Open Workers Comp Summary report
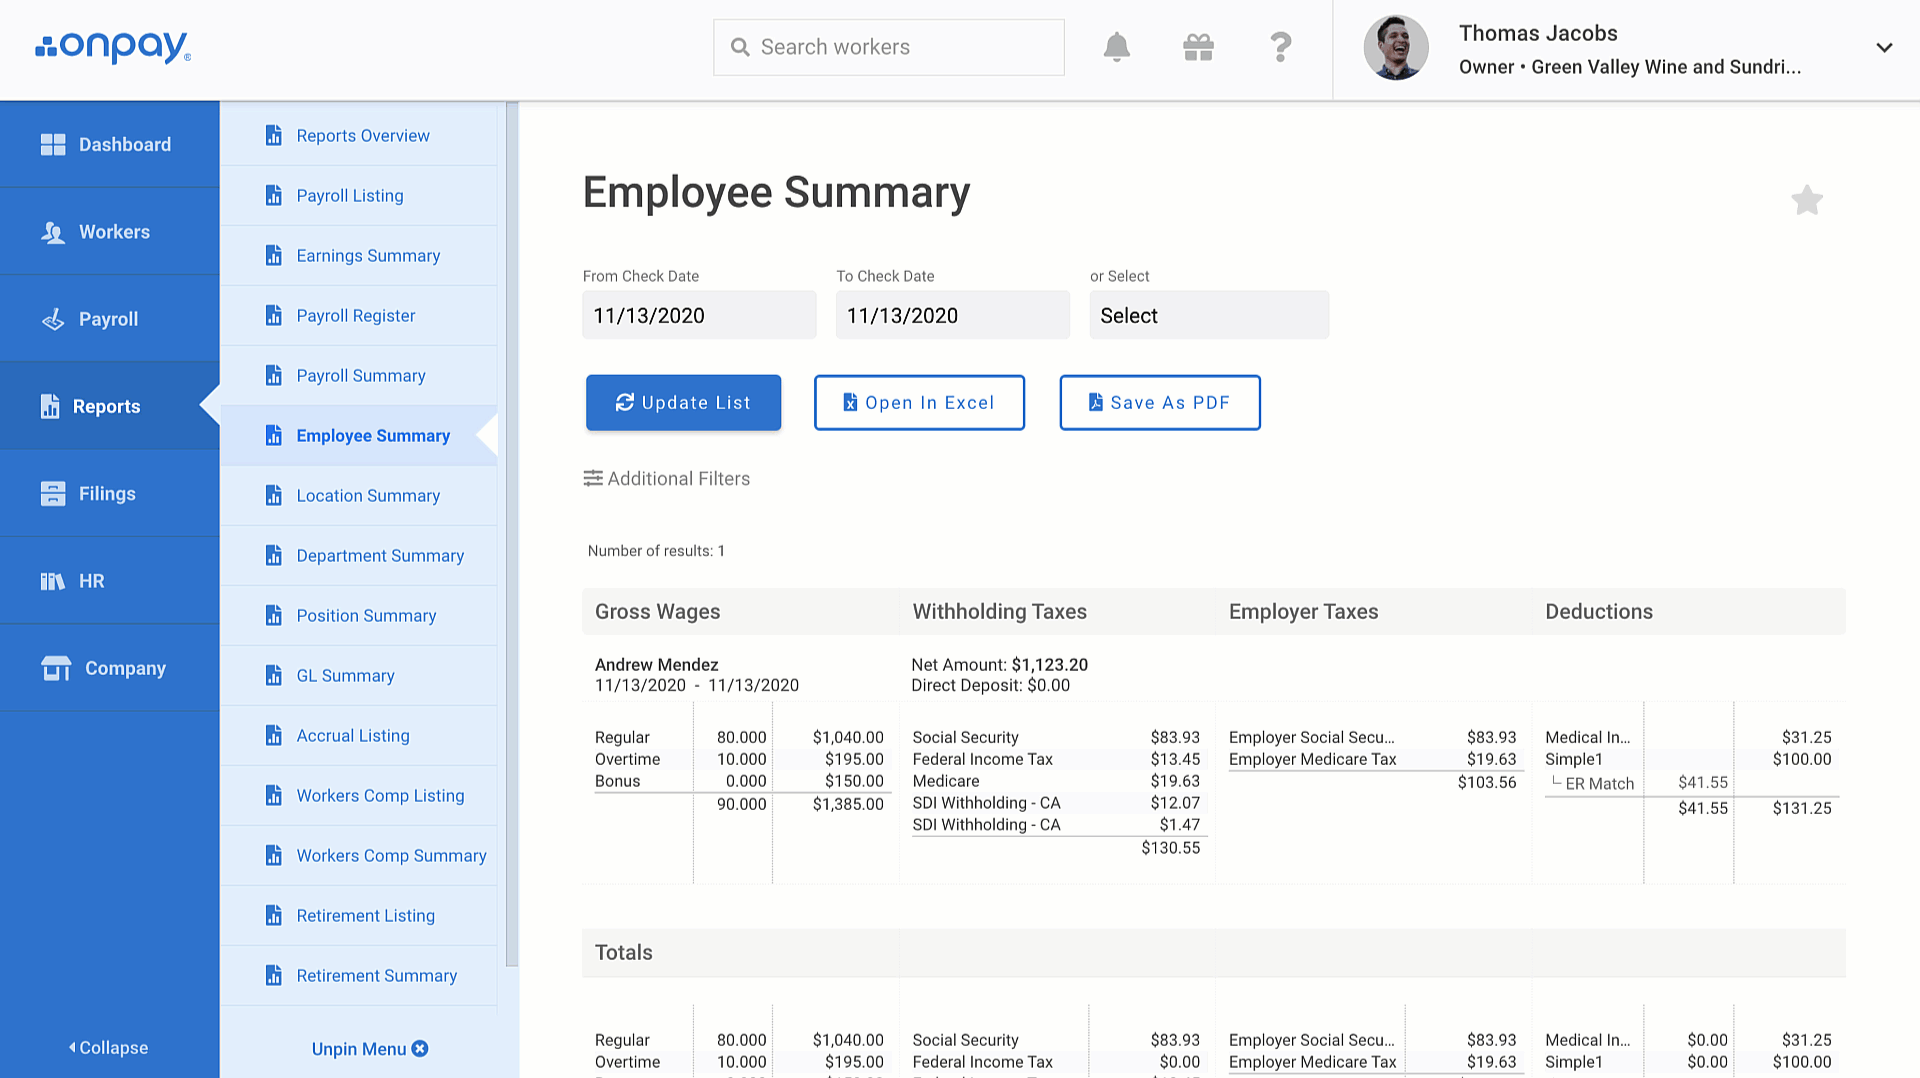Viewport: 1920px width, 1078px height. [x=358, y=855]
